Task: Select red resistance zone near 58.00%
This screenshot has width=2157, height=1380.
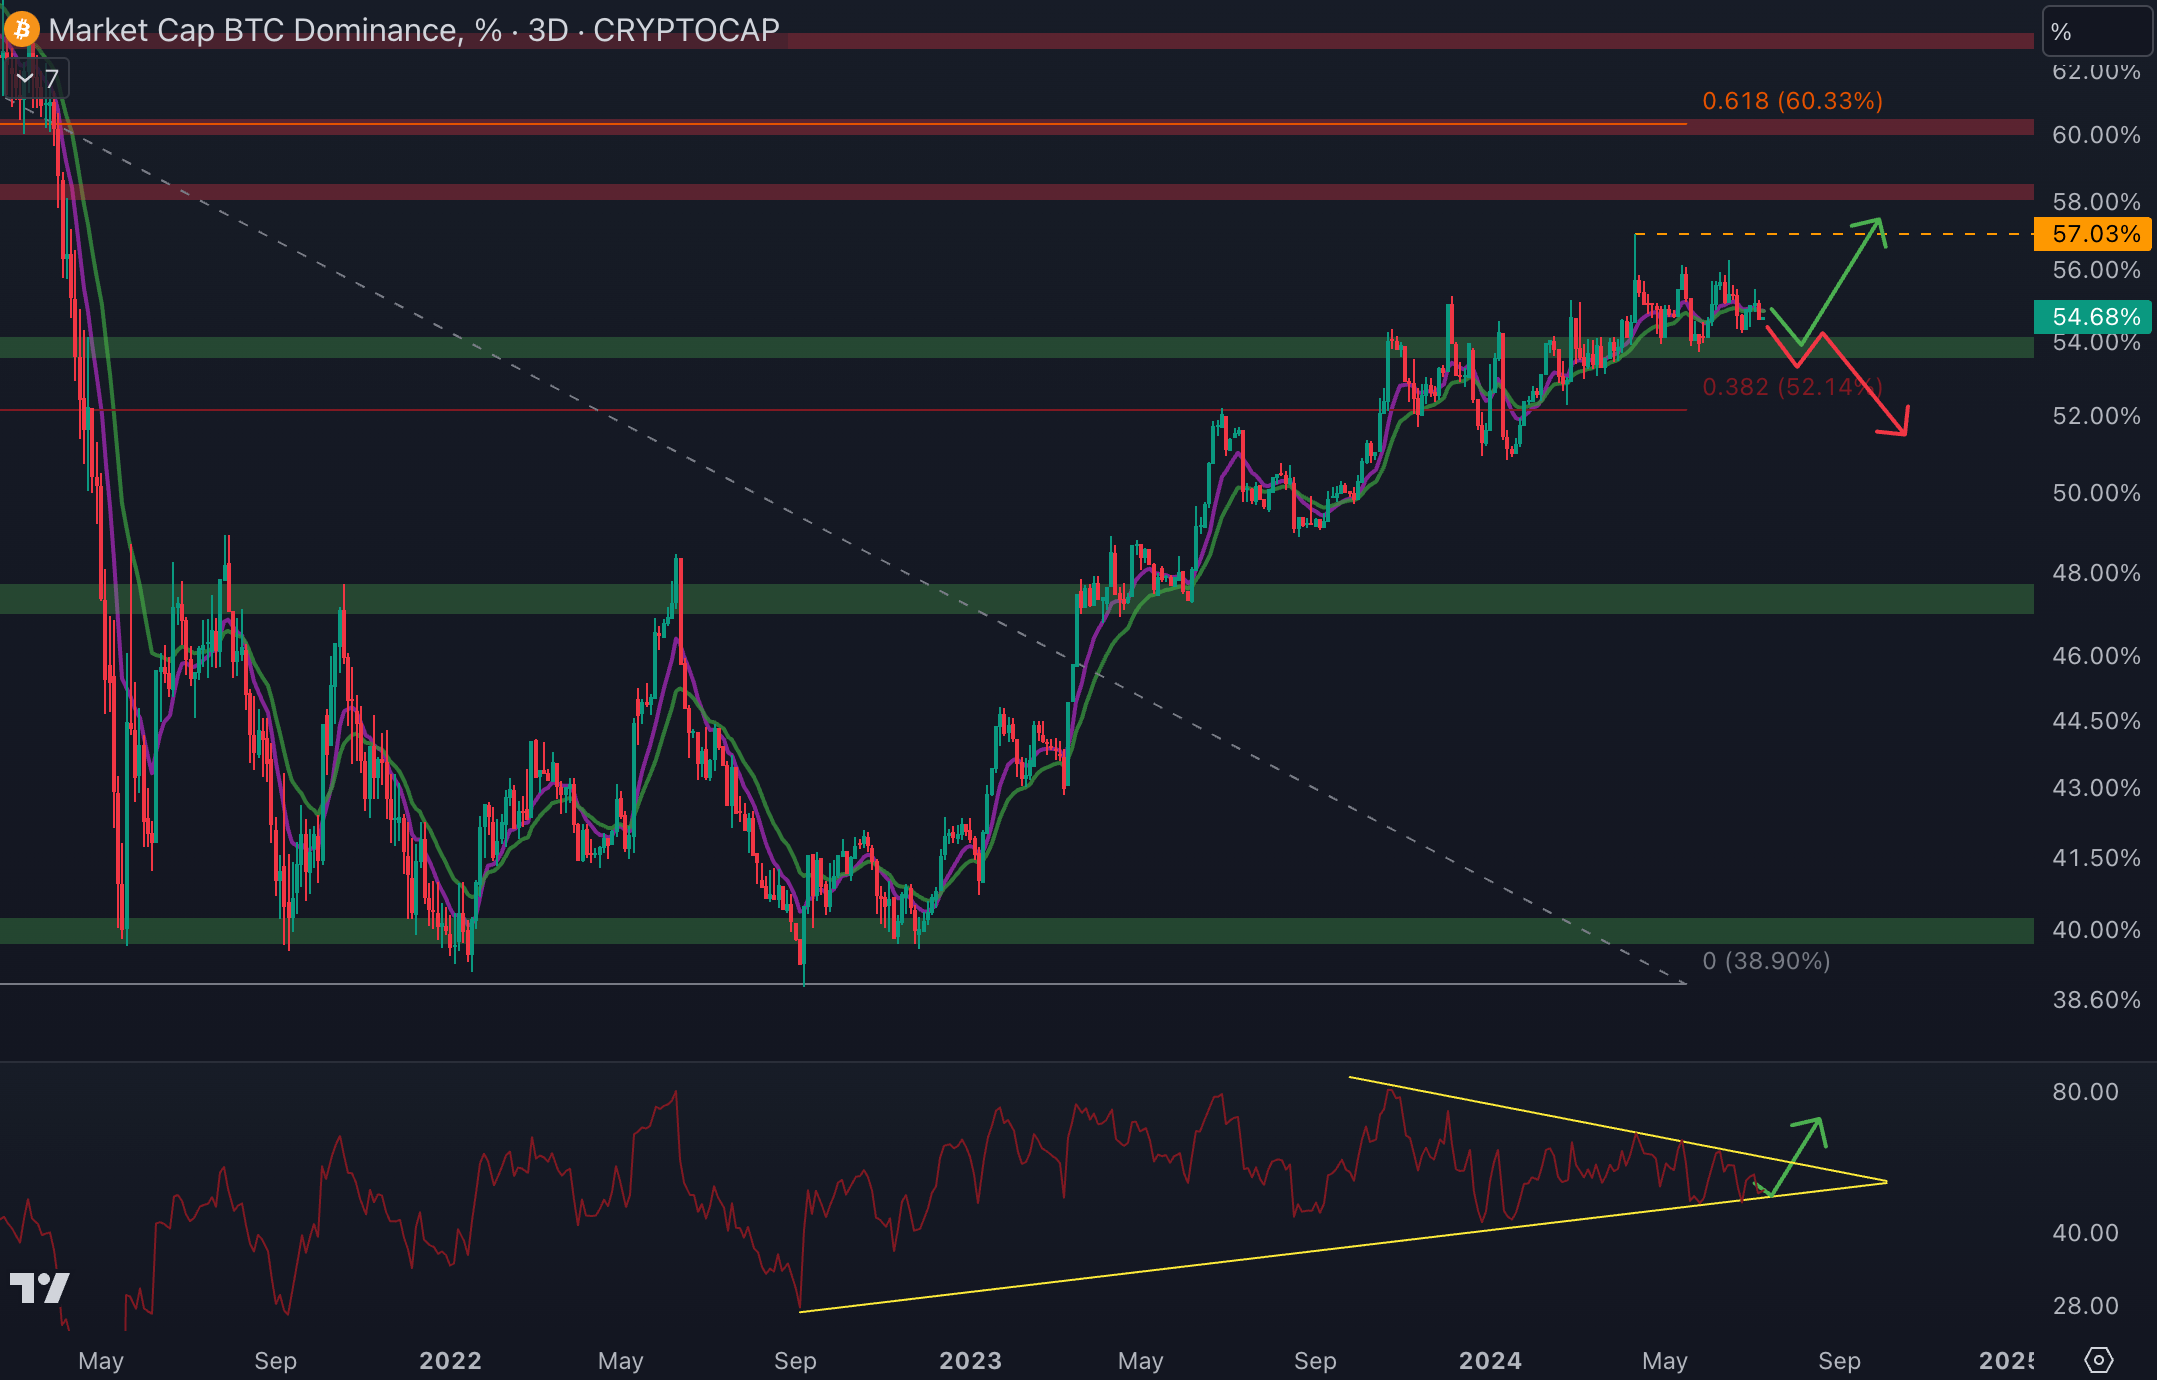Action: (x=1000, y=192)
